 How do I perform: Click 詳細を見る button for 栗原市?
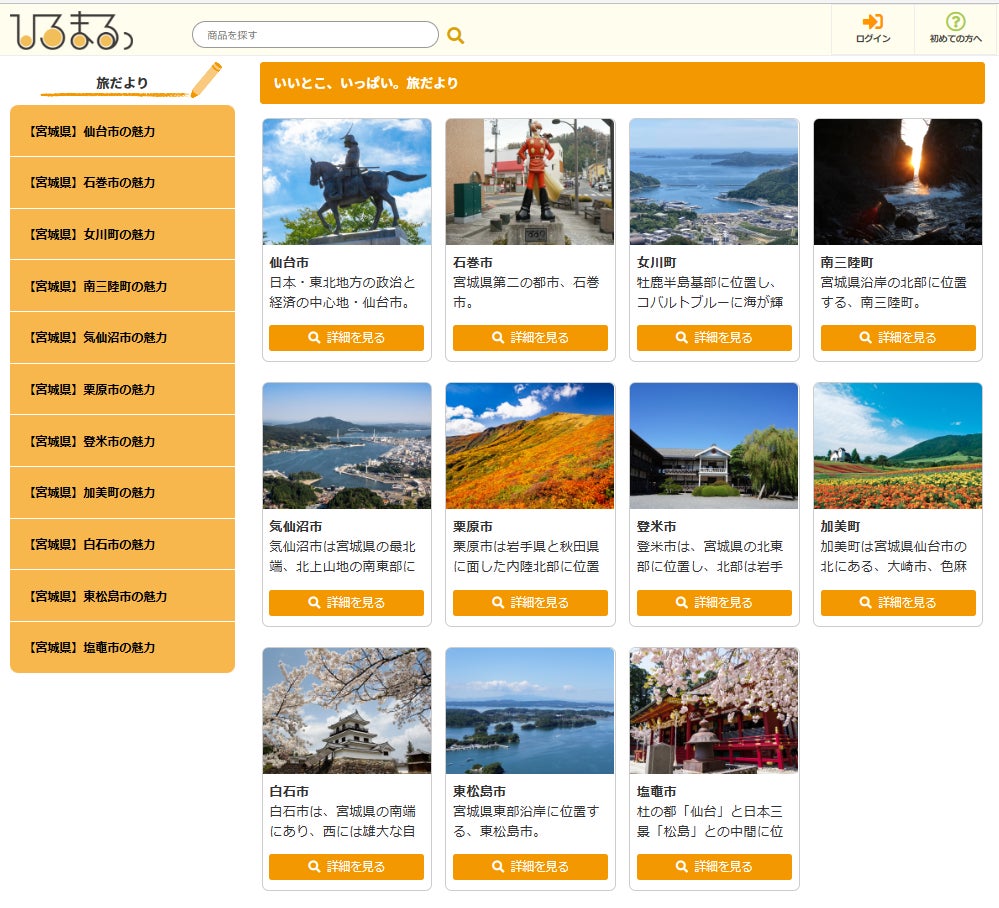point(530,603)
